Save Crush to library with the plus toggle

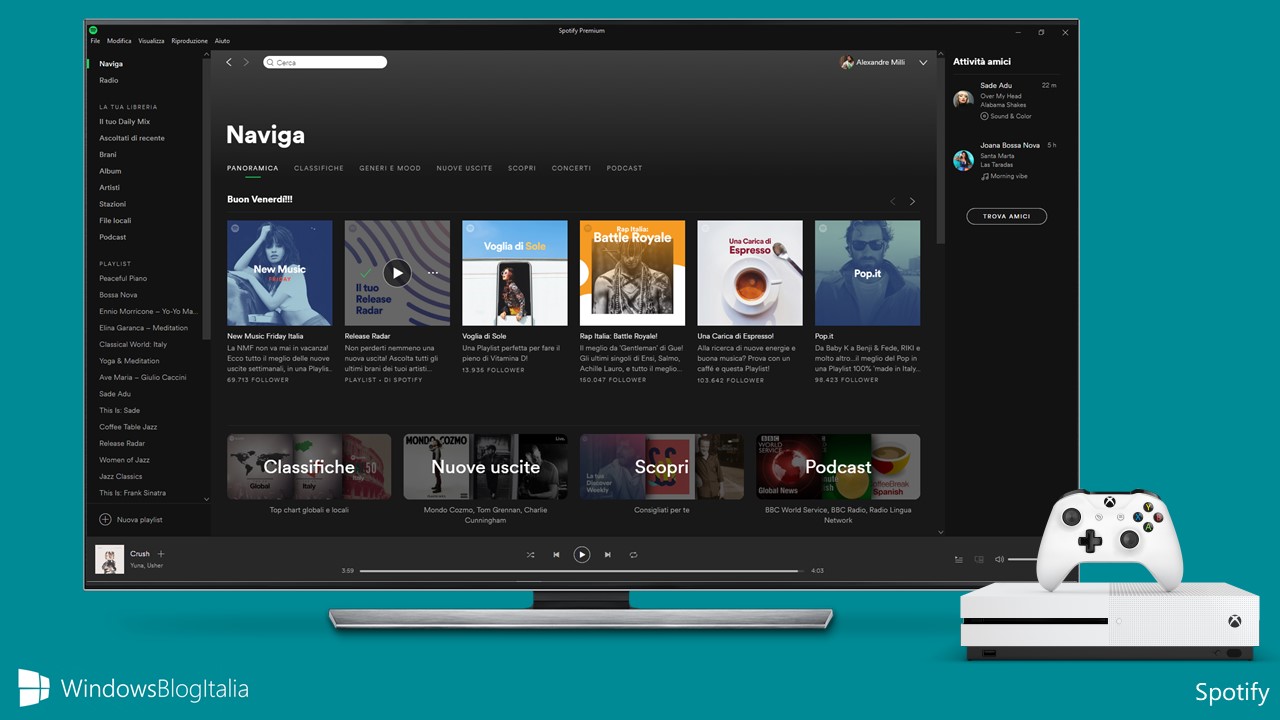(x=160, y=554)
